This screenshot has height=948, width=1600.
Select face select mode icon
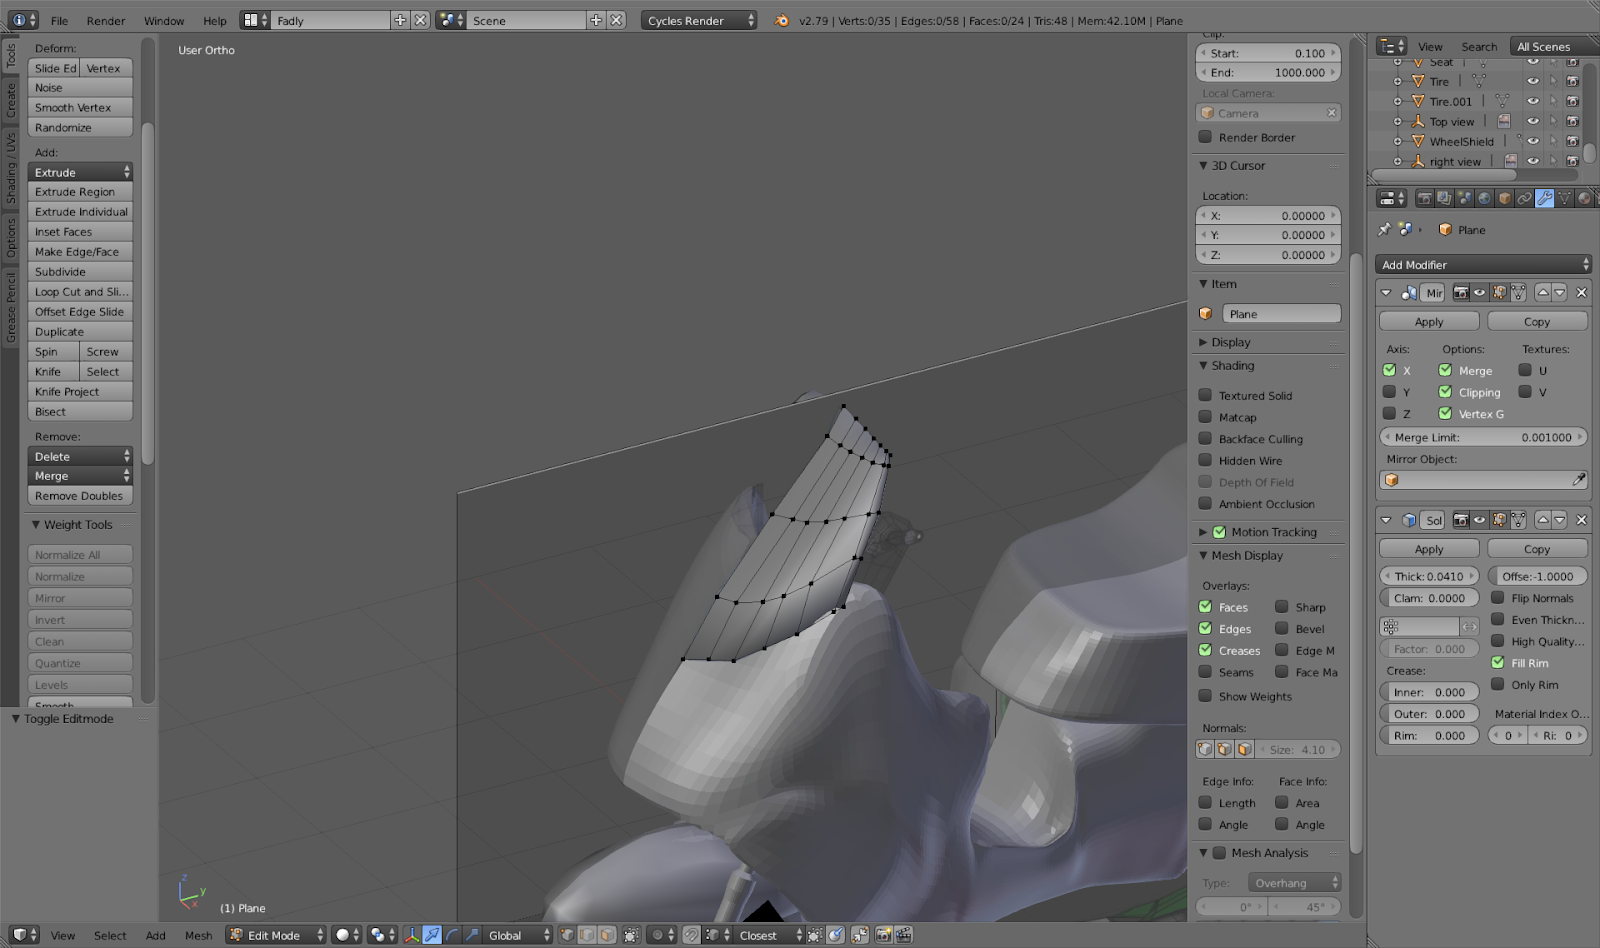click(606, 935)
